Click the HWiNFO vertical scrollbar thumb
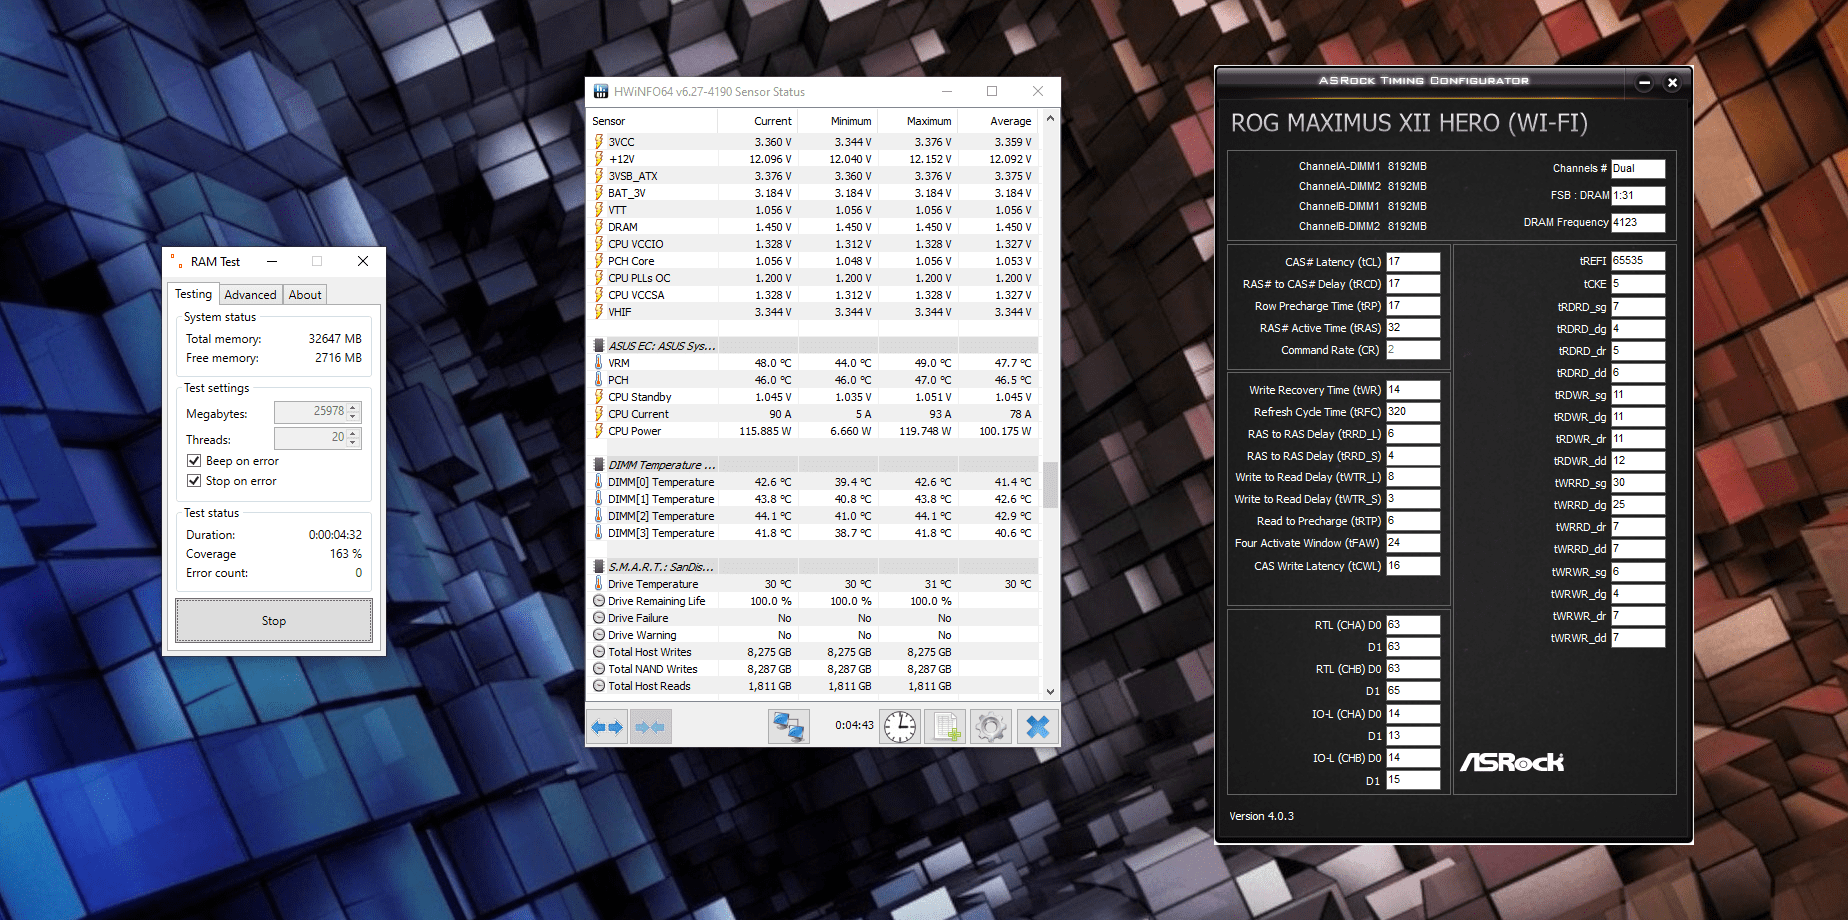The height and width of the screenshot is (920, 1848). tap(1050, 484)
